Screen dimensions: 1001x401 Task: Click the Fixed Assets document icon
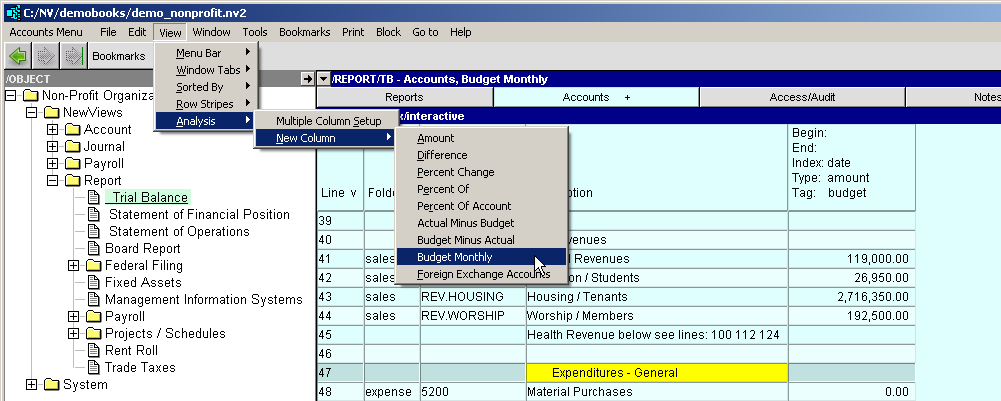tap(94, 283)
